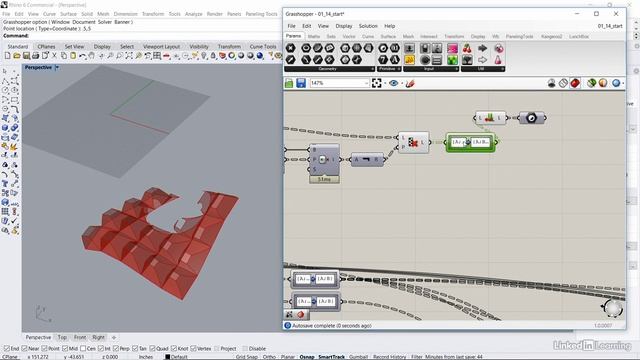Click the Grasshopper zoom extents icon

(377, 83)
